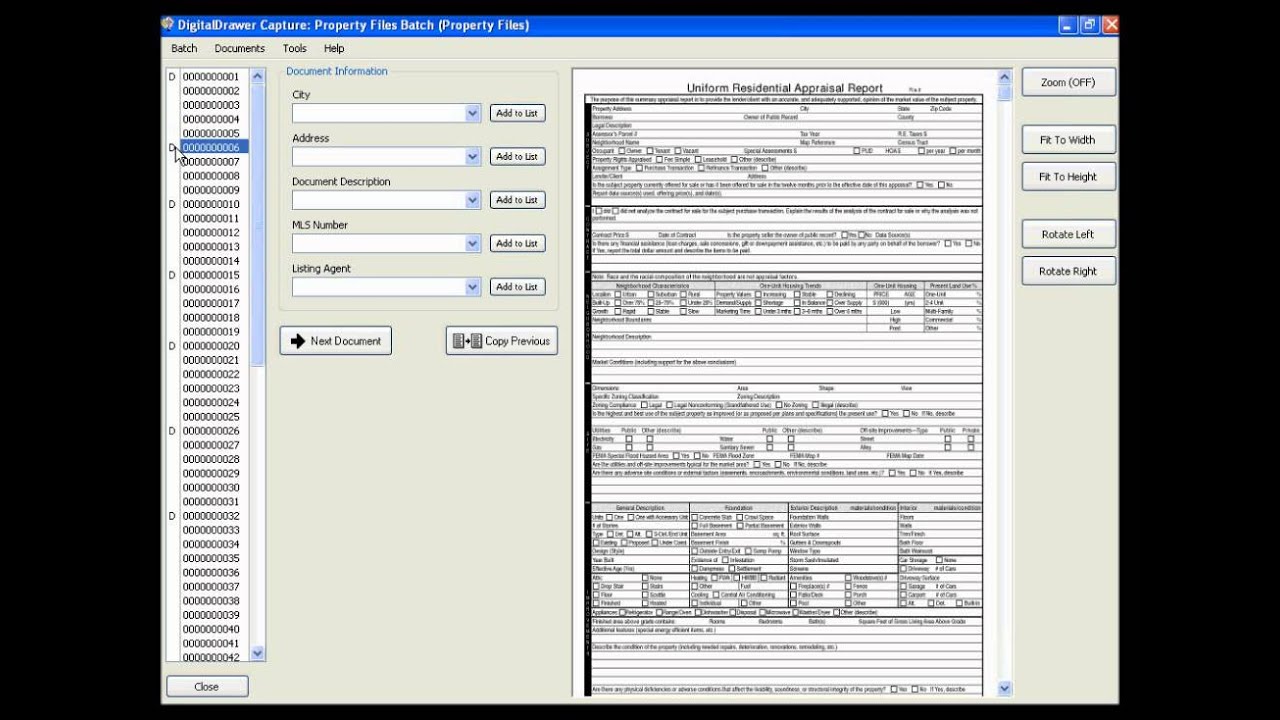This screenshot has width=1280, height=720.
Task: Click Add to List for Document Description
Action: [517, 200]
